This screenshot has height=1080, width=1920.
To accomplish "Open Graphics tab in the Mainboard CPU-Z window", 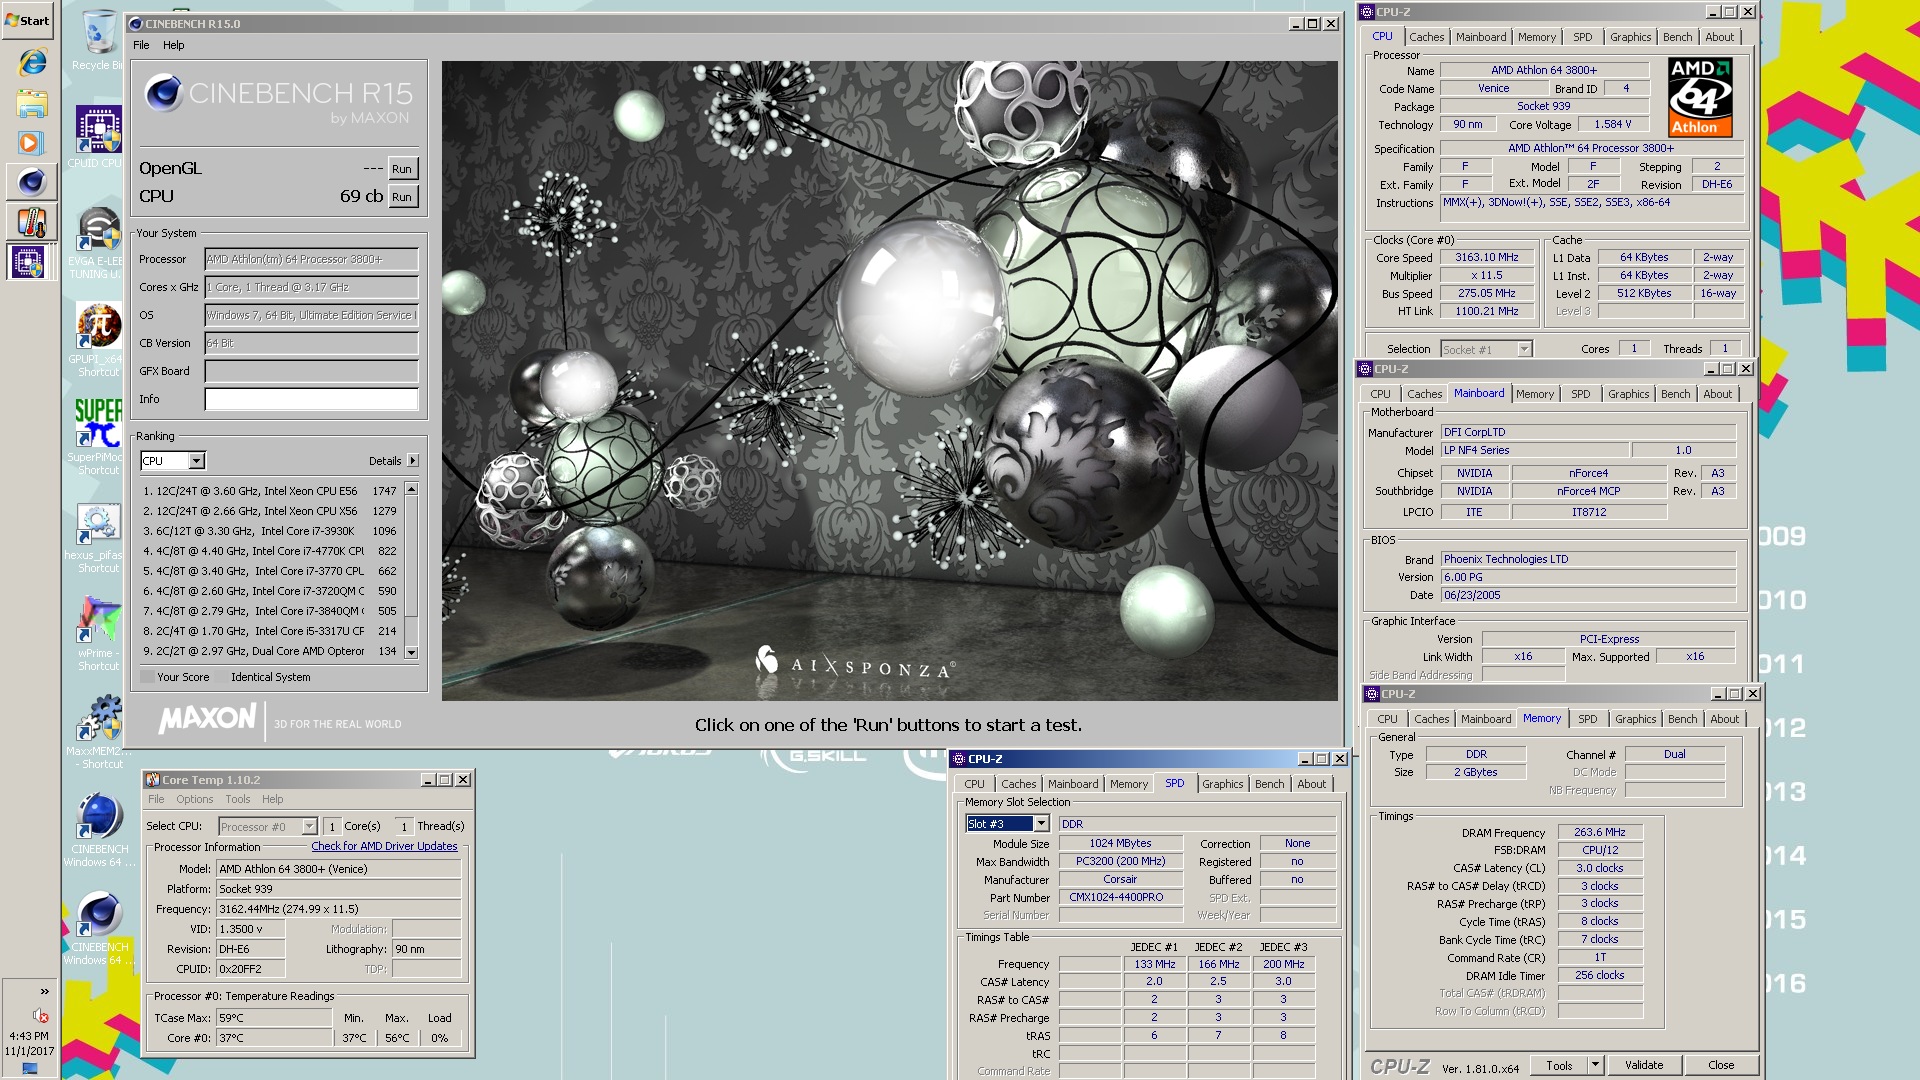I will (x=1628, y=394).
